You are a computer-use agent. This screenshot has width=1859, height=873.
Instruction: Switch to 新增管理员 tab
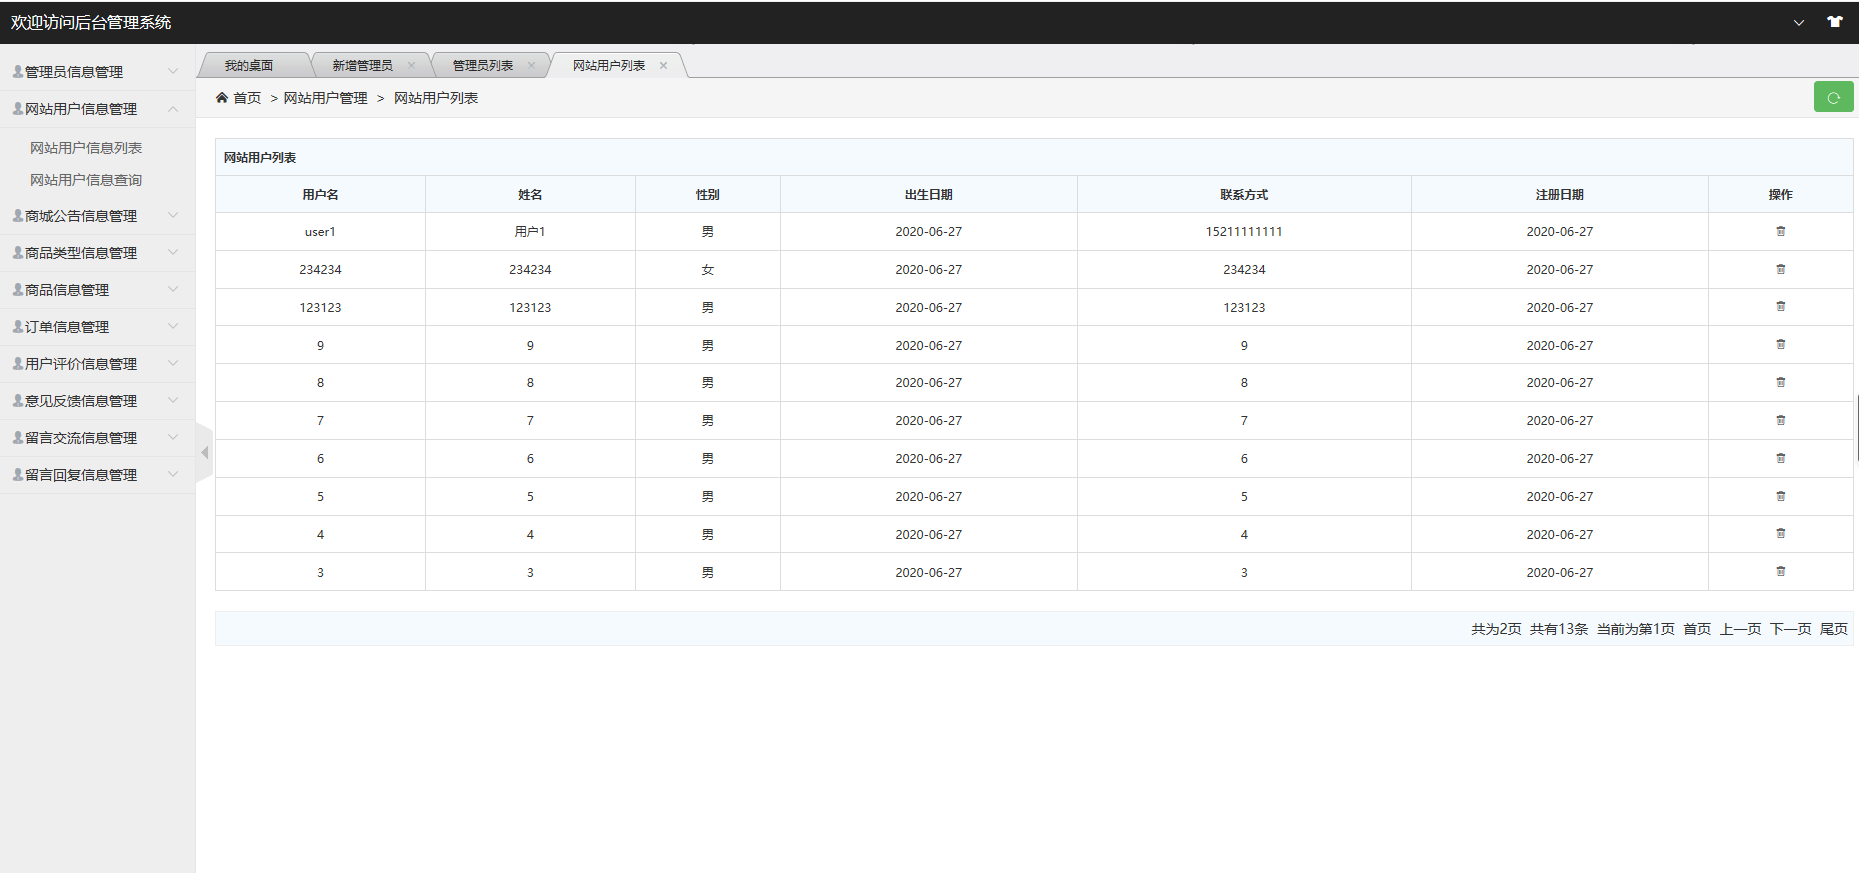pos(362,66)
